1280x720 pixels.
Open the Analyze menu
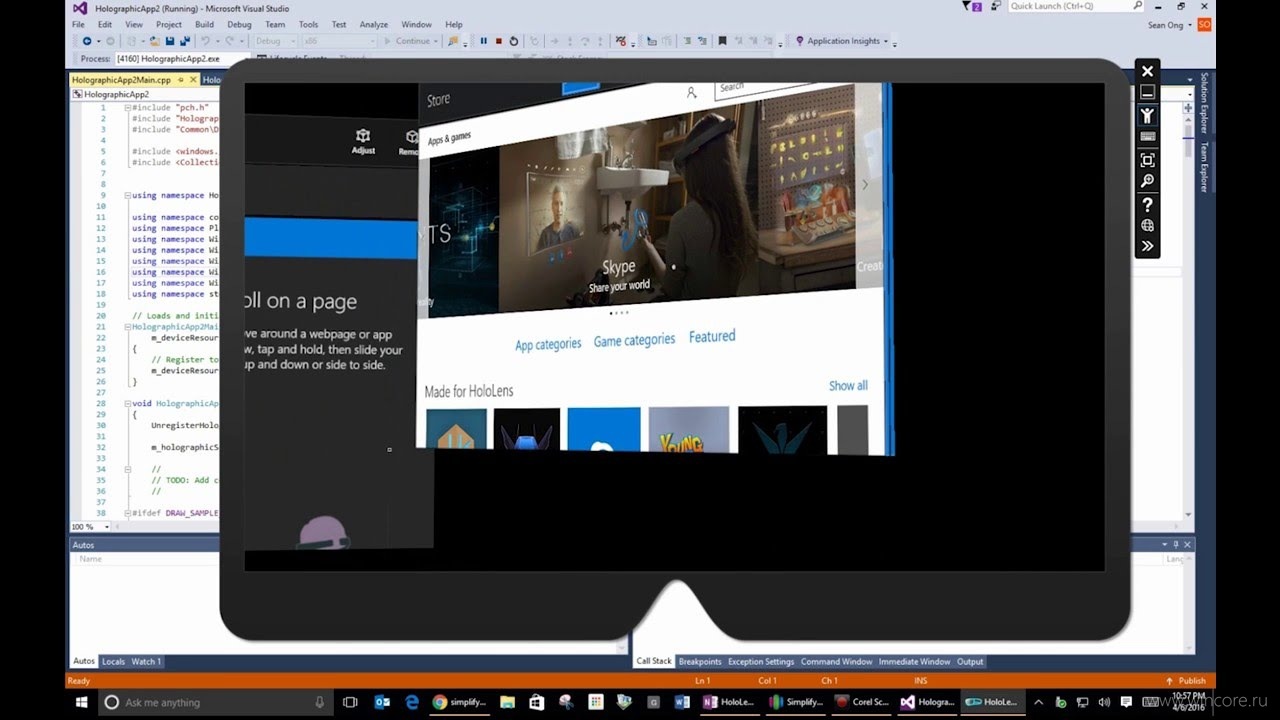pyautogui.click(x=373, y=24)
